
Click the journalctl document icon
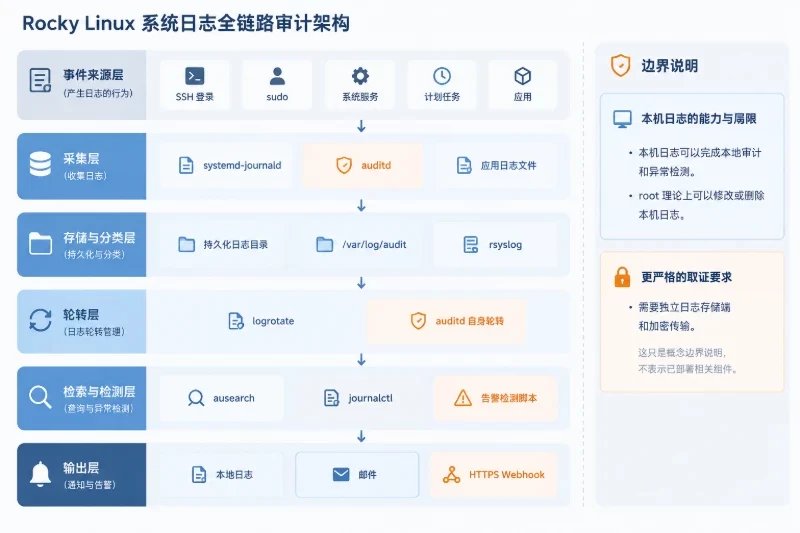tap(332, 398)
